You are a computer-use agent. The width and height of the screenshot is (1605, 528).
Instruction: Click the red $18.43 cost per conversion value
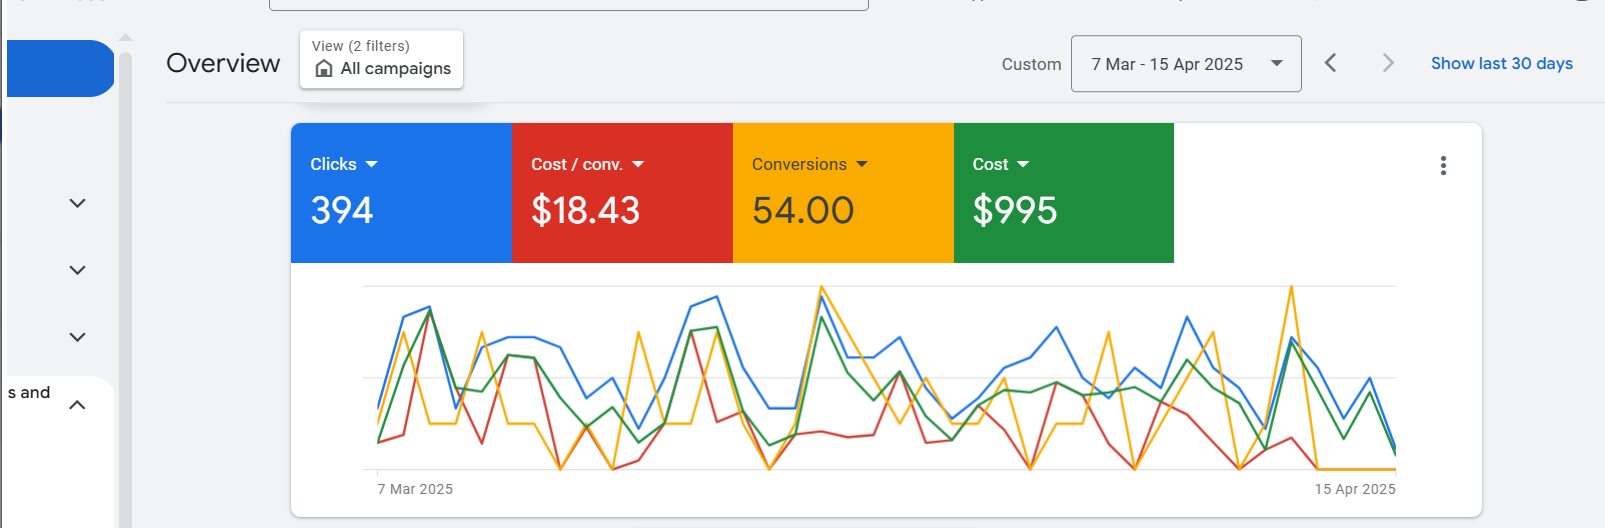[585, 211]
